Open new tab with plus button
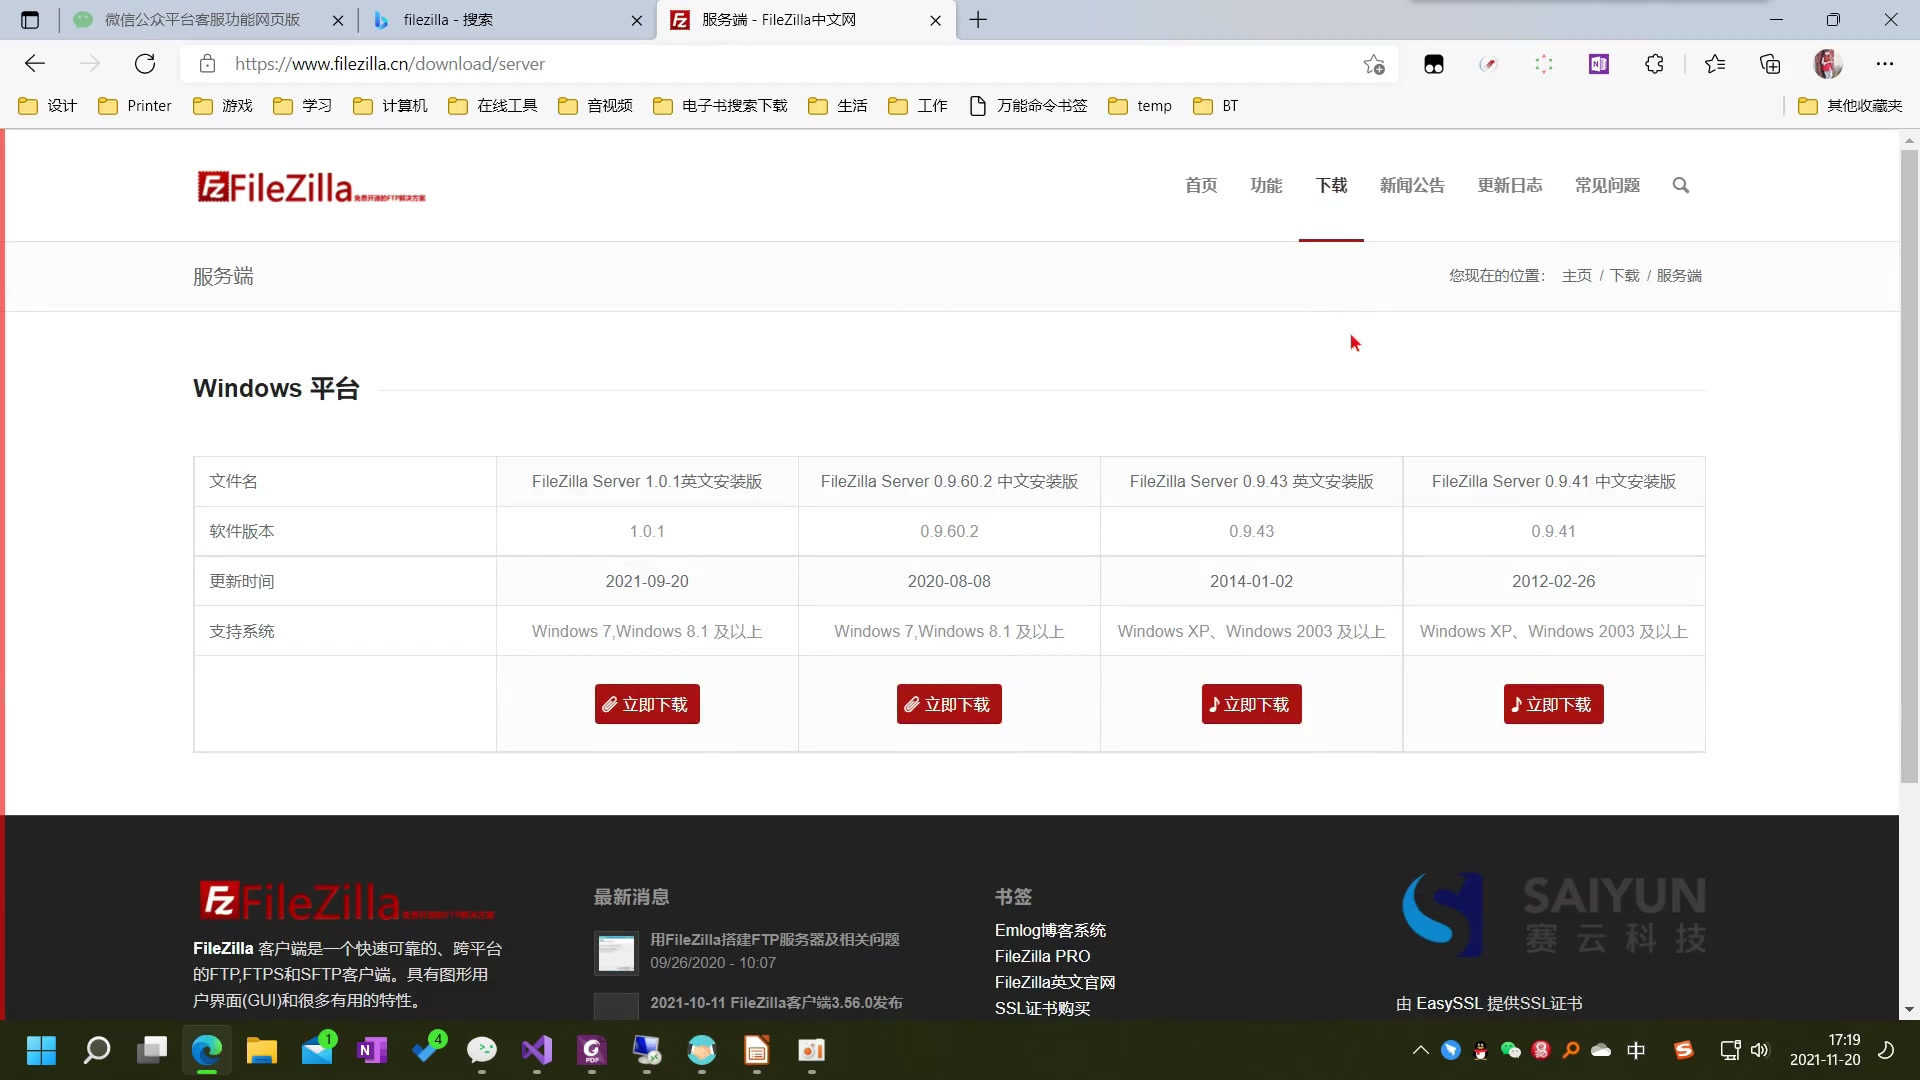The image size is (1920, 1080). click(978, 20)
